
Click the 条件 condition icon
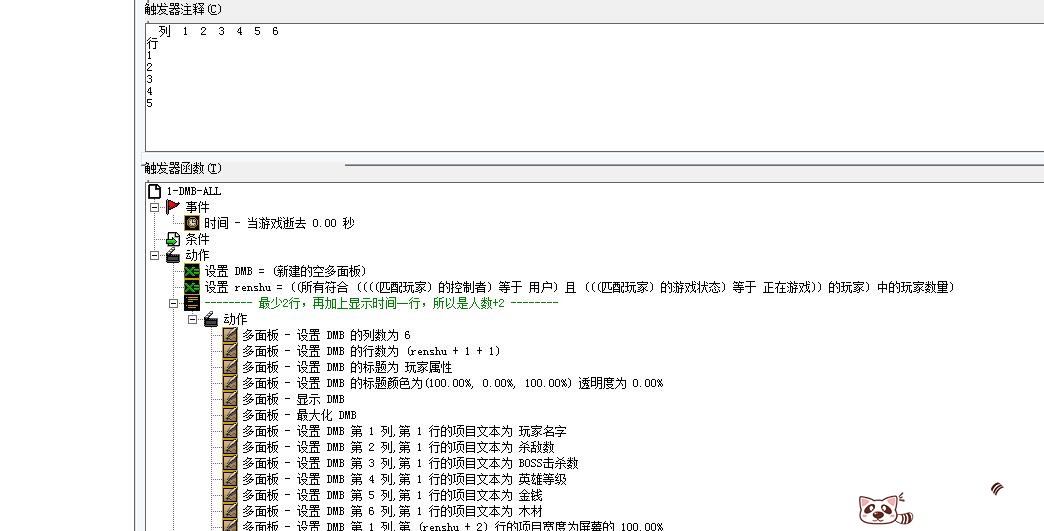[173, 239]
